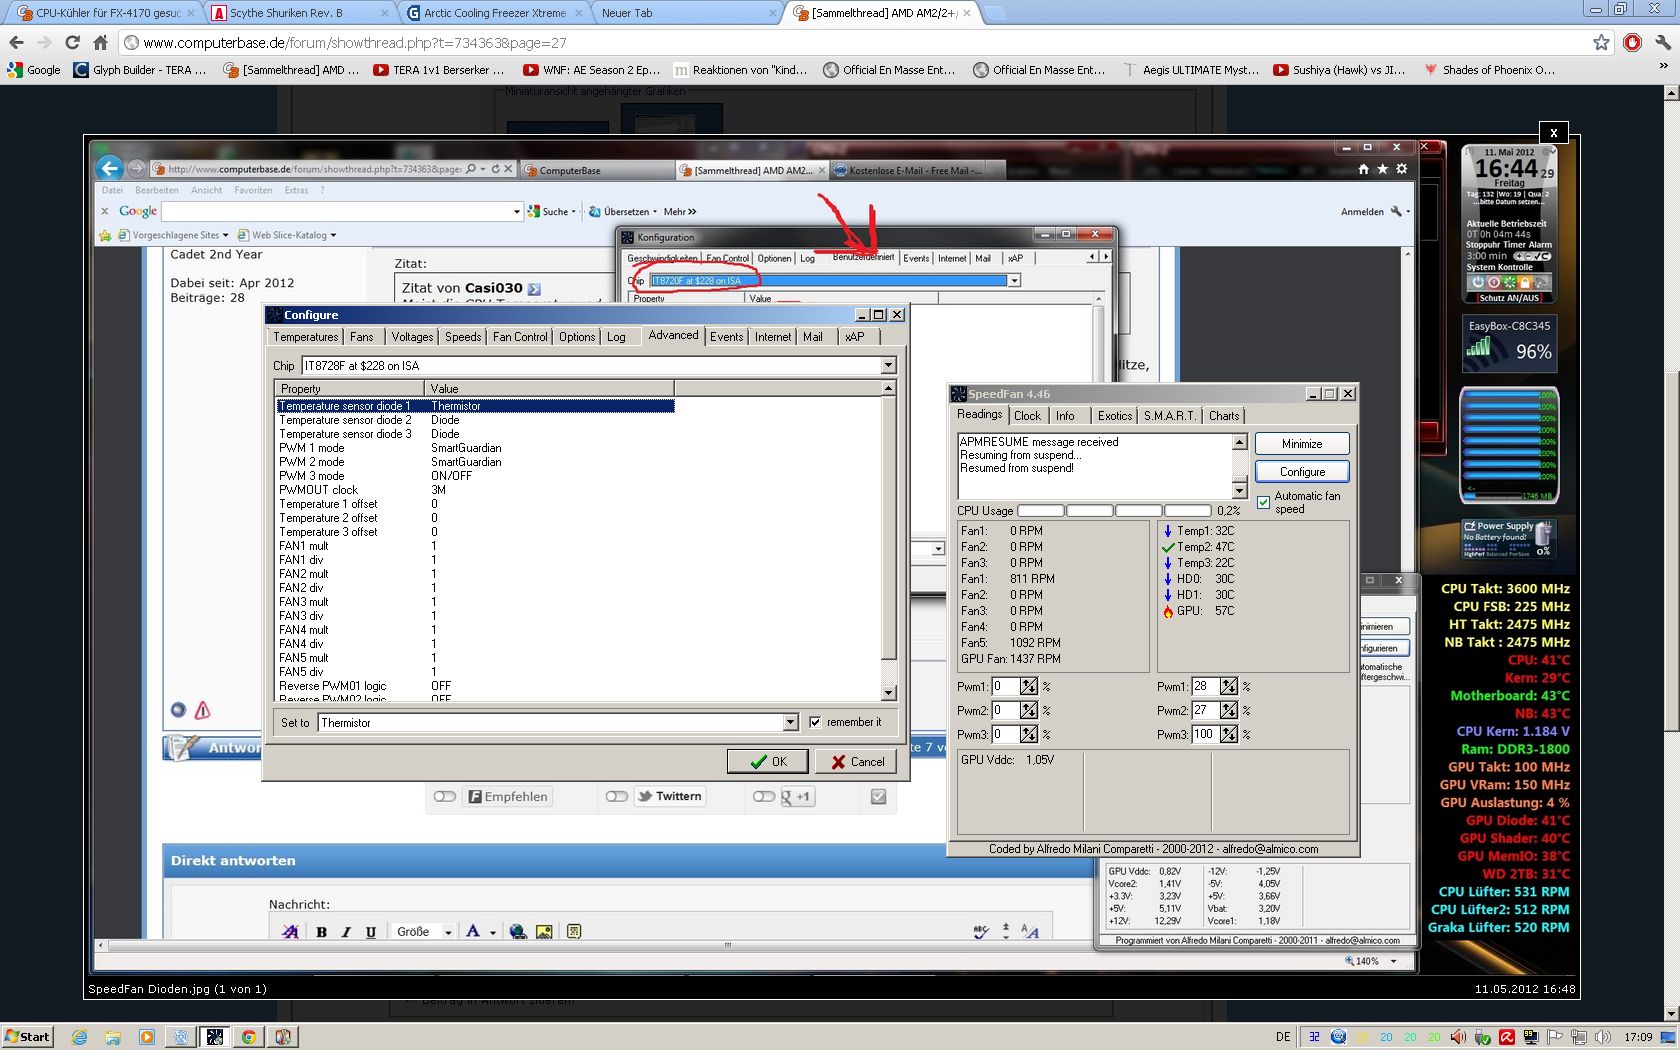The height and width of the screenshot is (1050, 1680).
Task: Open the Bearbeiten menu in Internet Explorer
Action: [x=157, y=190]
